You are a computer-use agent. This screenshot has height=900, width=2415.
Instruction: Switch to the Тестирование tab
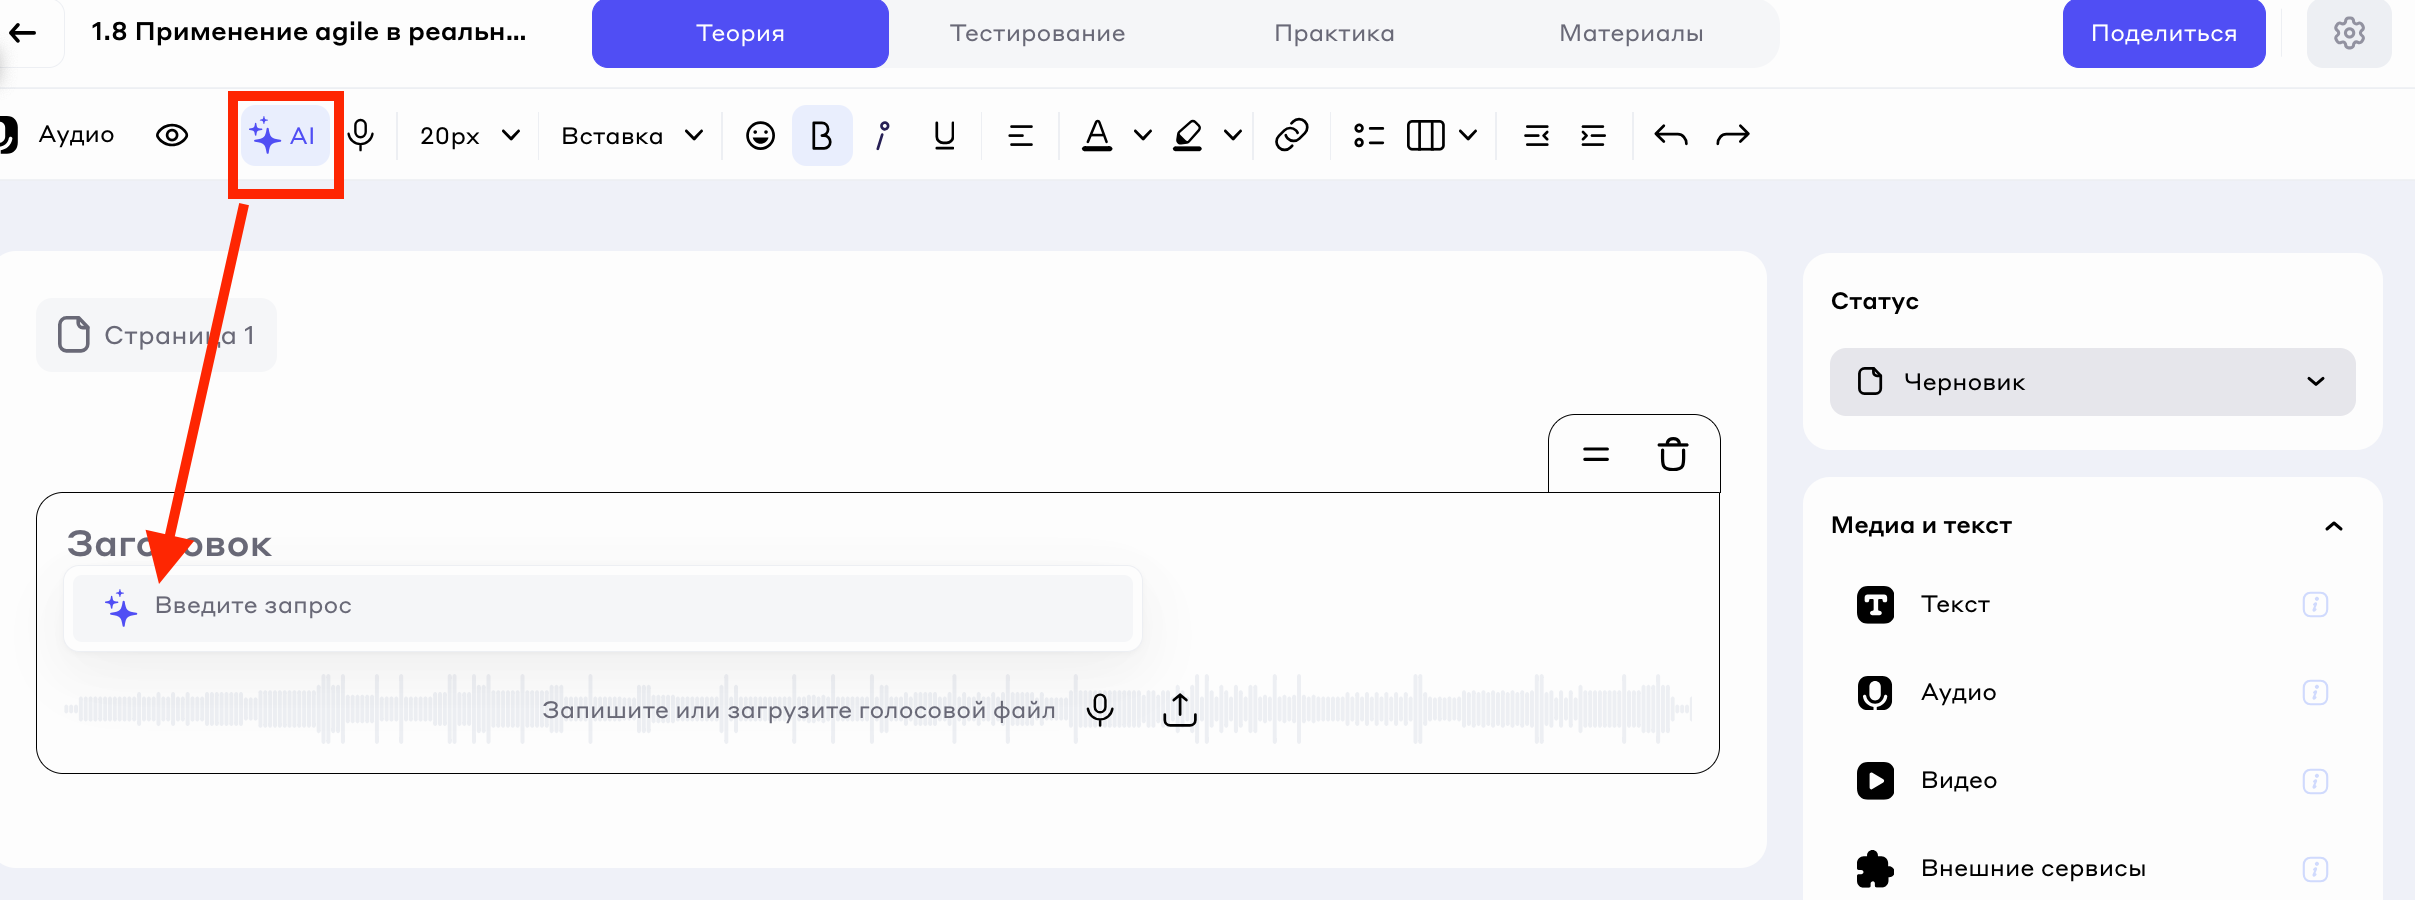tap(1037, 33)
